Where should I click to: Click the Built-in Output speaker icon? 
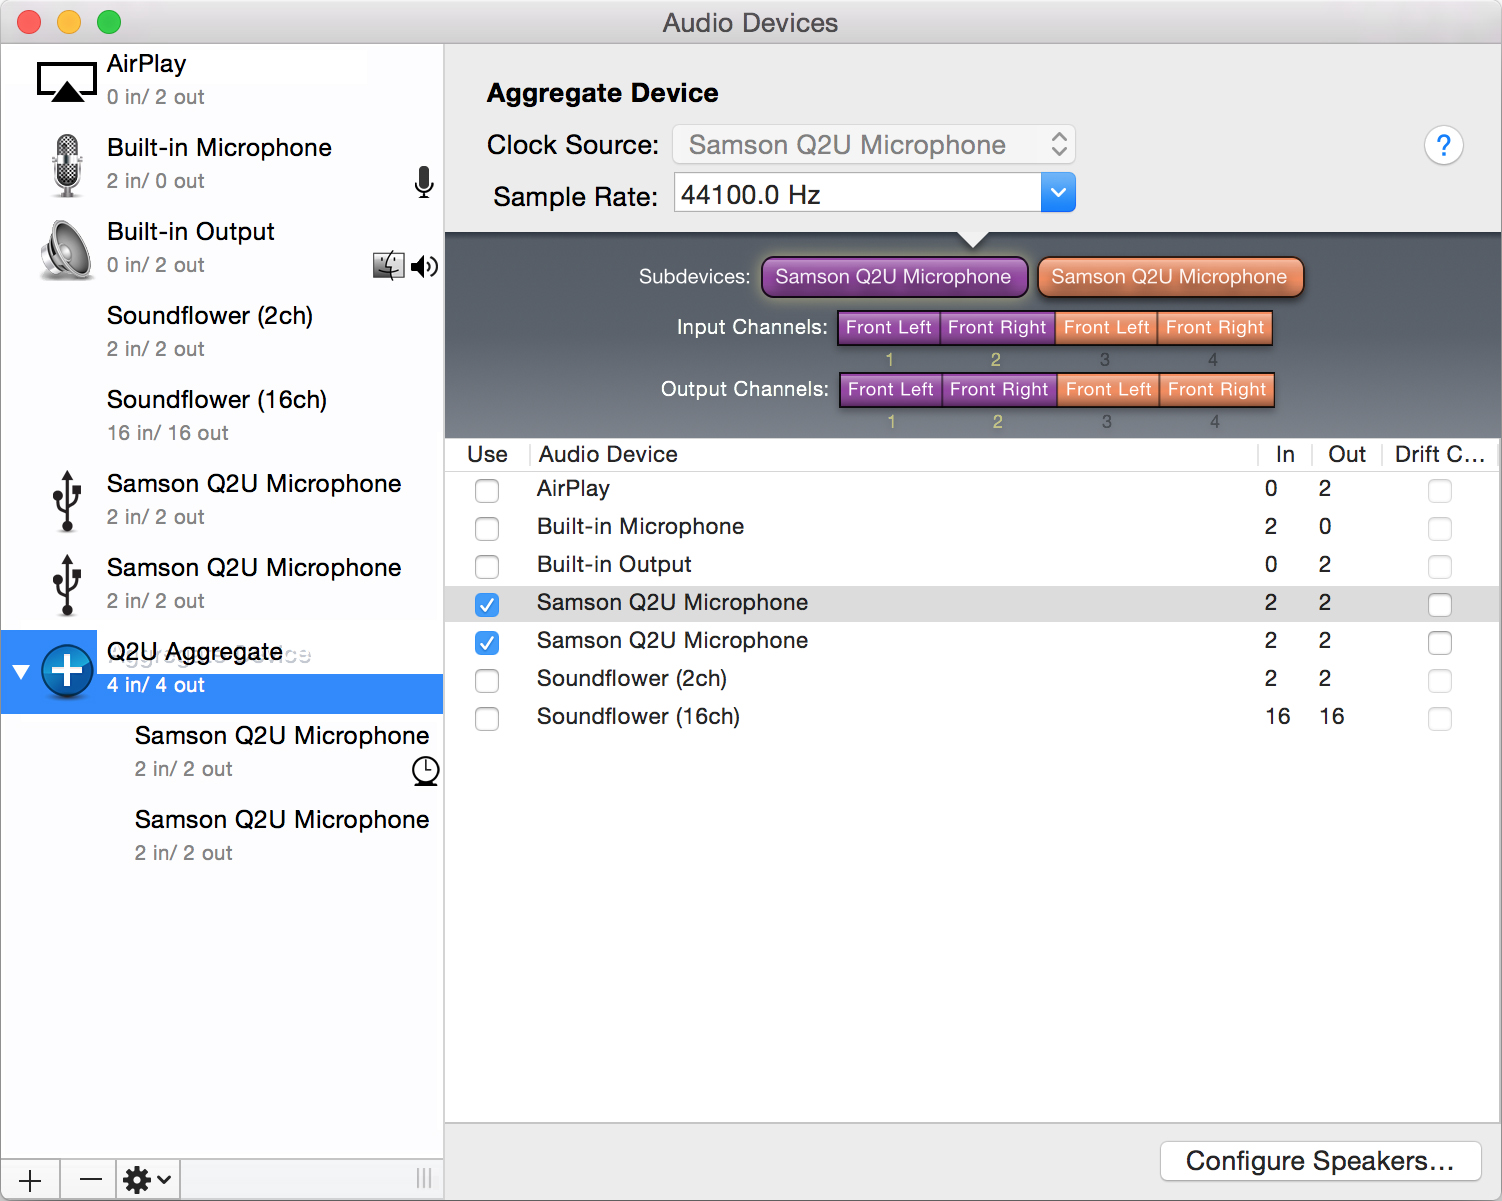point(66,249)
